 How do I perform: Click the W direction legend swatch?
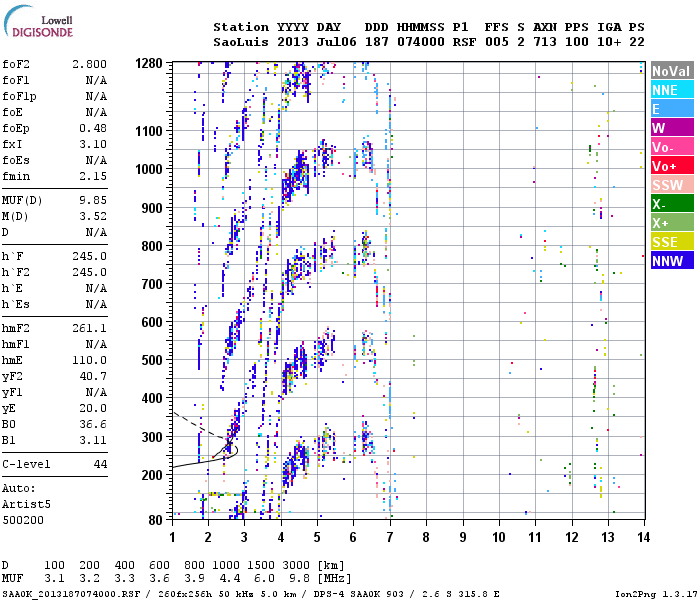coord(672,128)
